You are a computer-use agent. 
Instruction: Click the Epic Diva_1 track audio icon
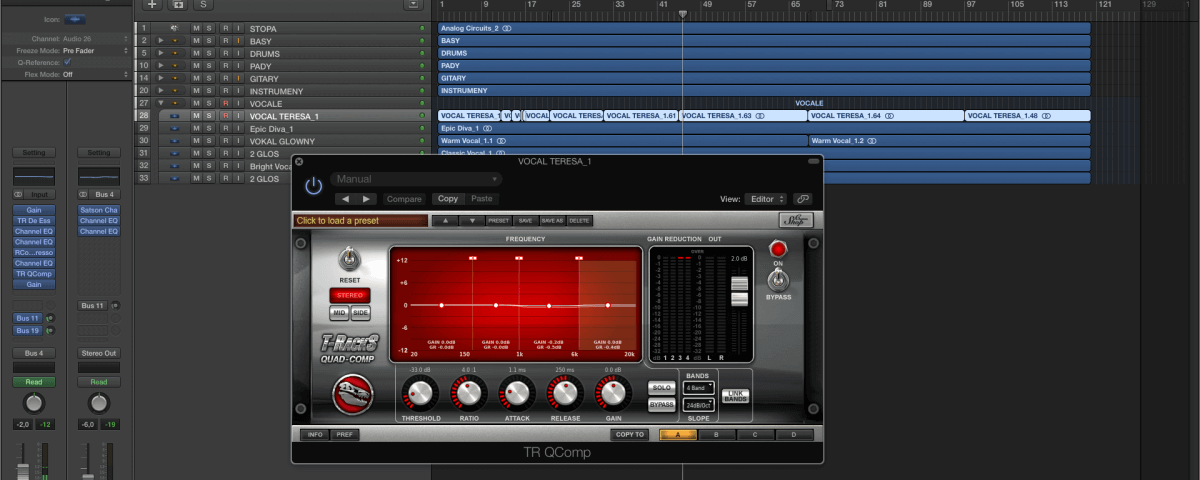pyautogui.click(x=175, y=128)
